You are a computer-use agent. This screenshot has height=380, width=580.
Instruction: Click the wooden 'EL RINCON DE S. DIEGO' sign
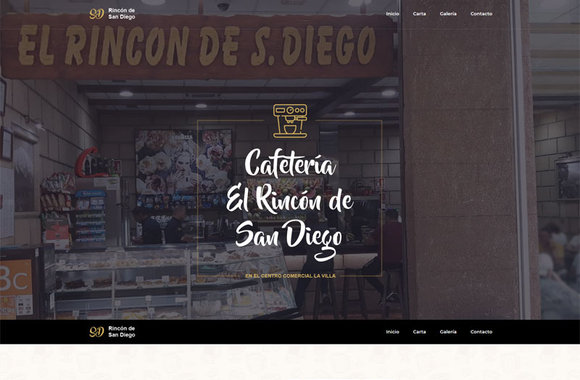197,46
